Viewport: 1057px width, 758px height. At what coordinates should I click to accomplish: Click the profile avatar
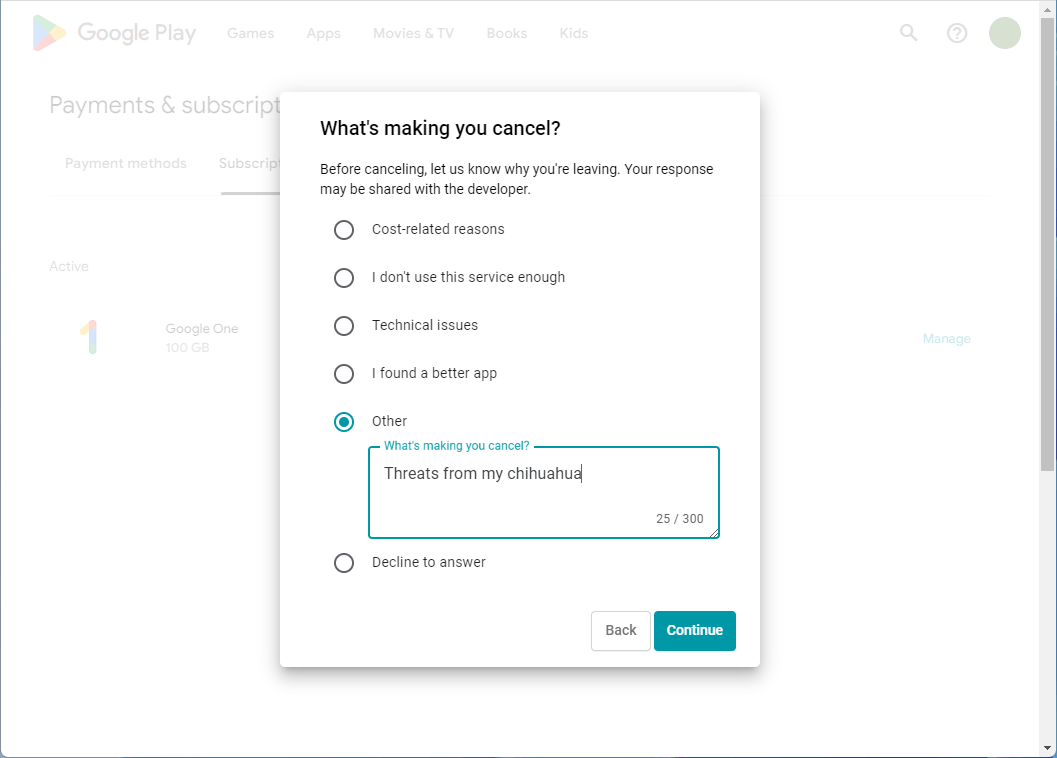point(1004,33)
